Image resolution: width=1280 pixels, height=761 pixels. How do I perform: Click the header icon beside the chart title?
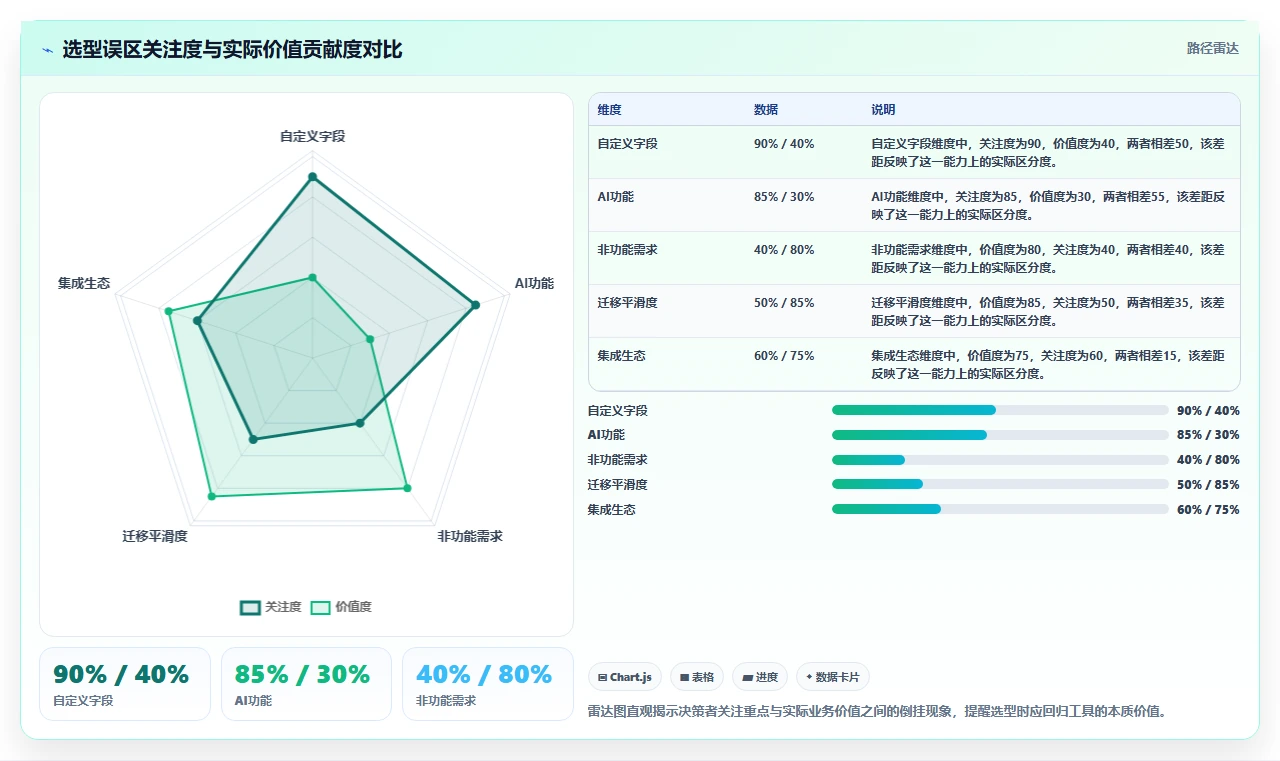pos(47,50)
